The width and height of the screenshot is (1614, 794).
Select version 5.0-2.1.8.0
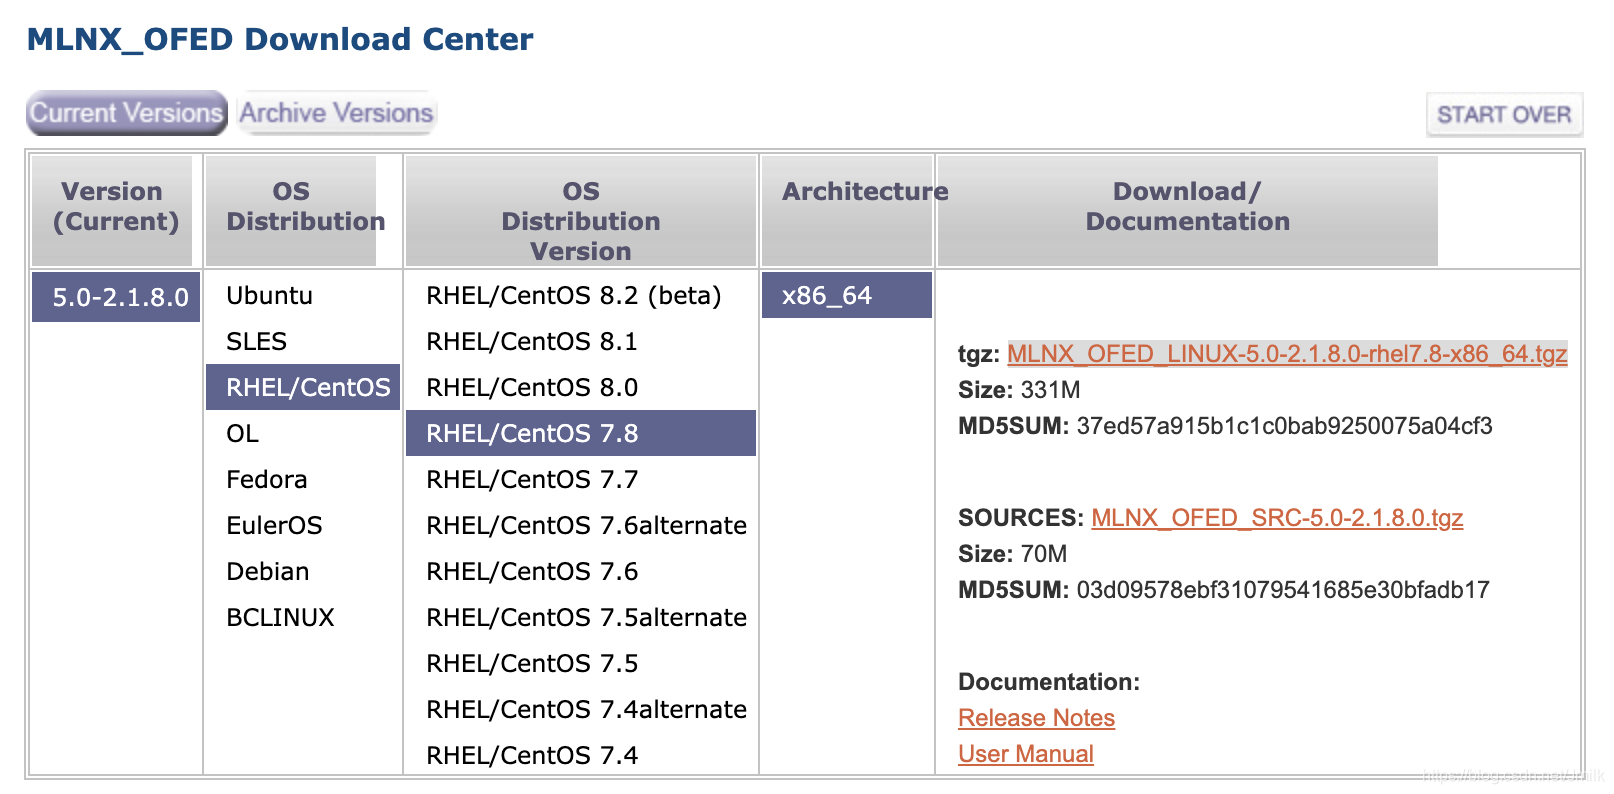[x=116, y=297]
